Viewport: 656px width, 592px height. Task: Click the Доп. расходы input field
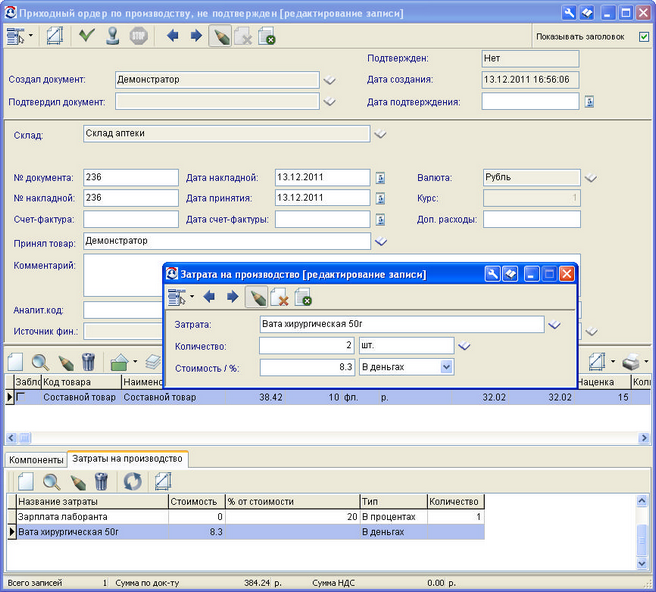(532, 219)
